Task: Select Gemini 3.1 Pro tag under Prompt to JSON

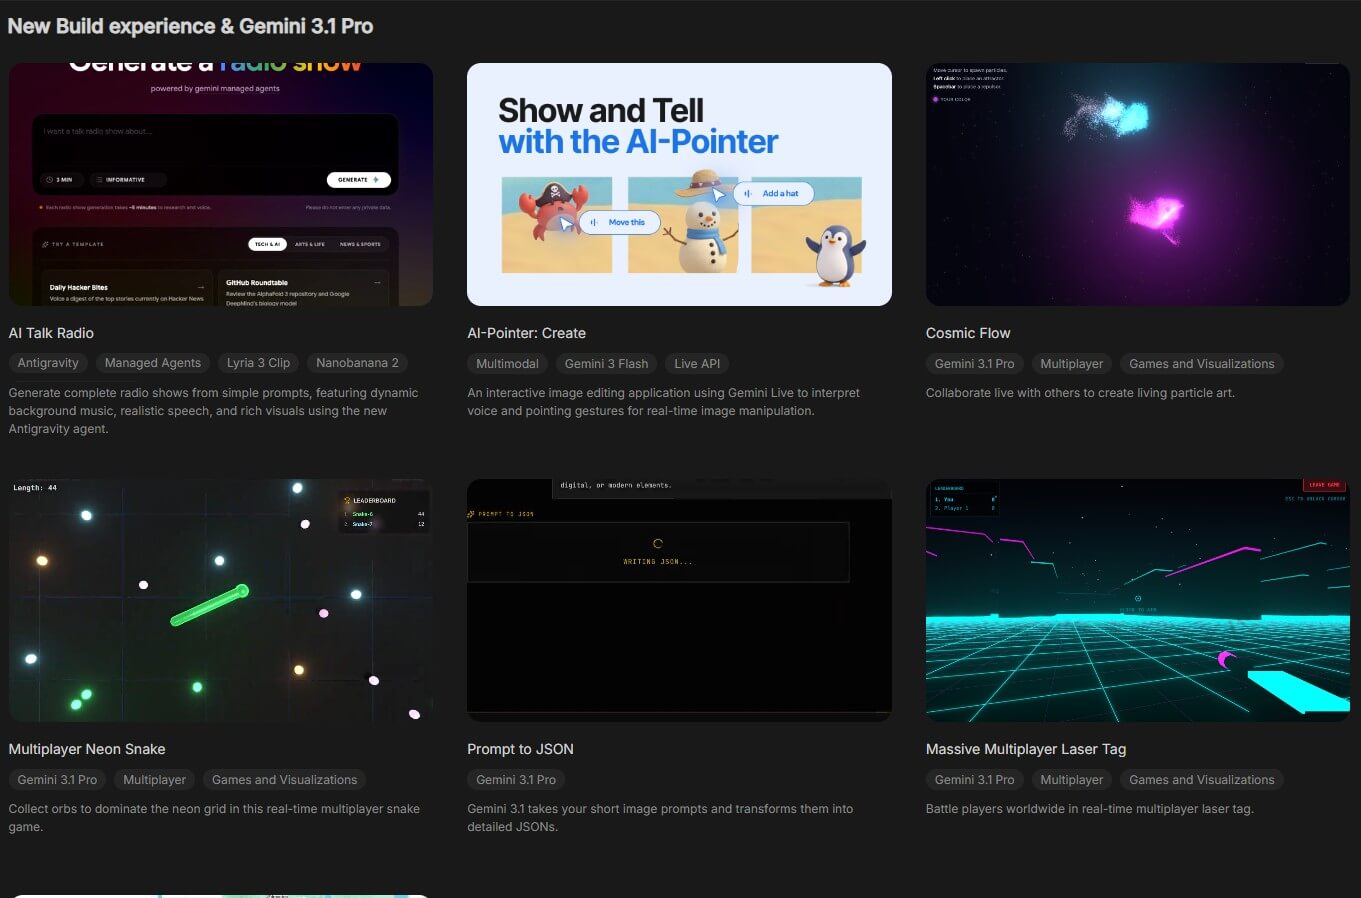Action: 516,780
